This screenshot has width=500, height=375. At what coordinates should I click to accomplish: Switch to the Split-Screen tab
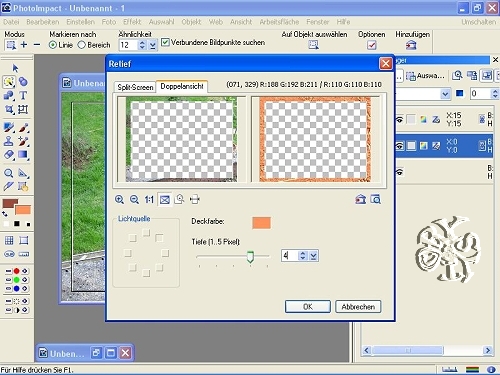(135, 87)
